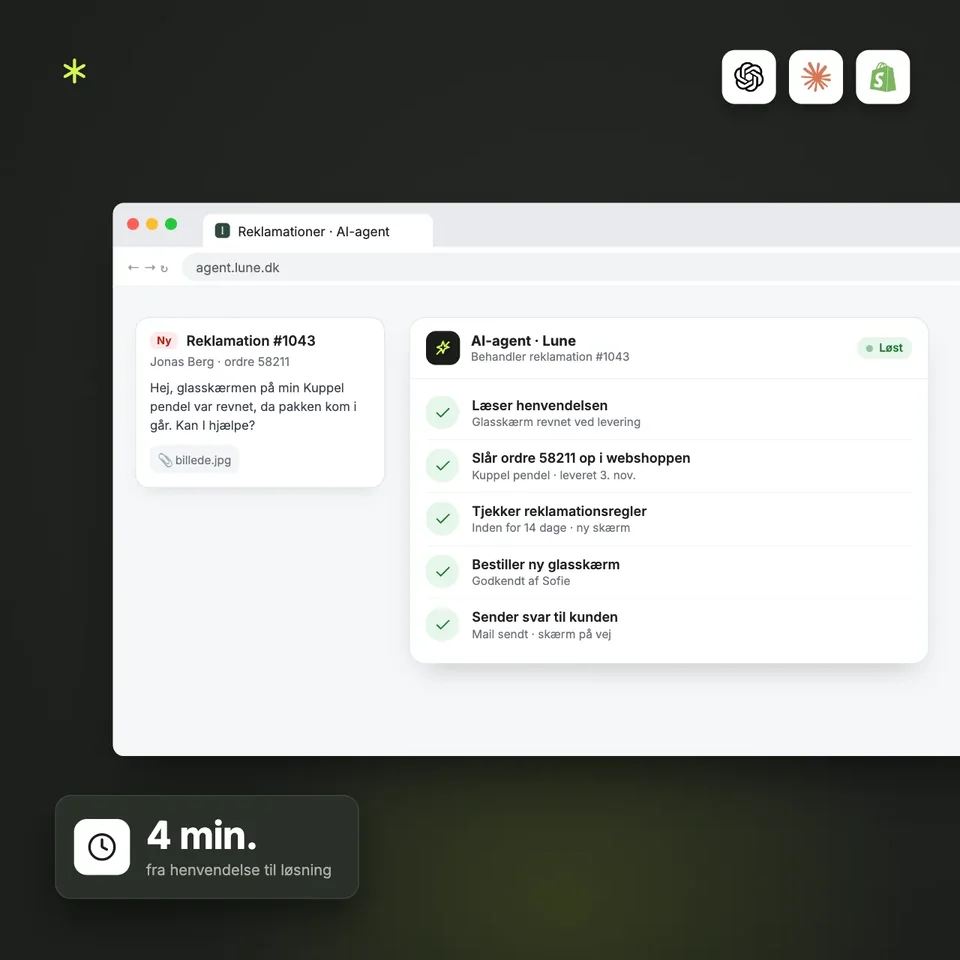The height and width of the screenshot is (960, 960).
Task: Click the caption fra henvendelse til løsning
Action: click(x=238, y=870)
